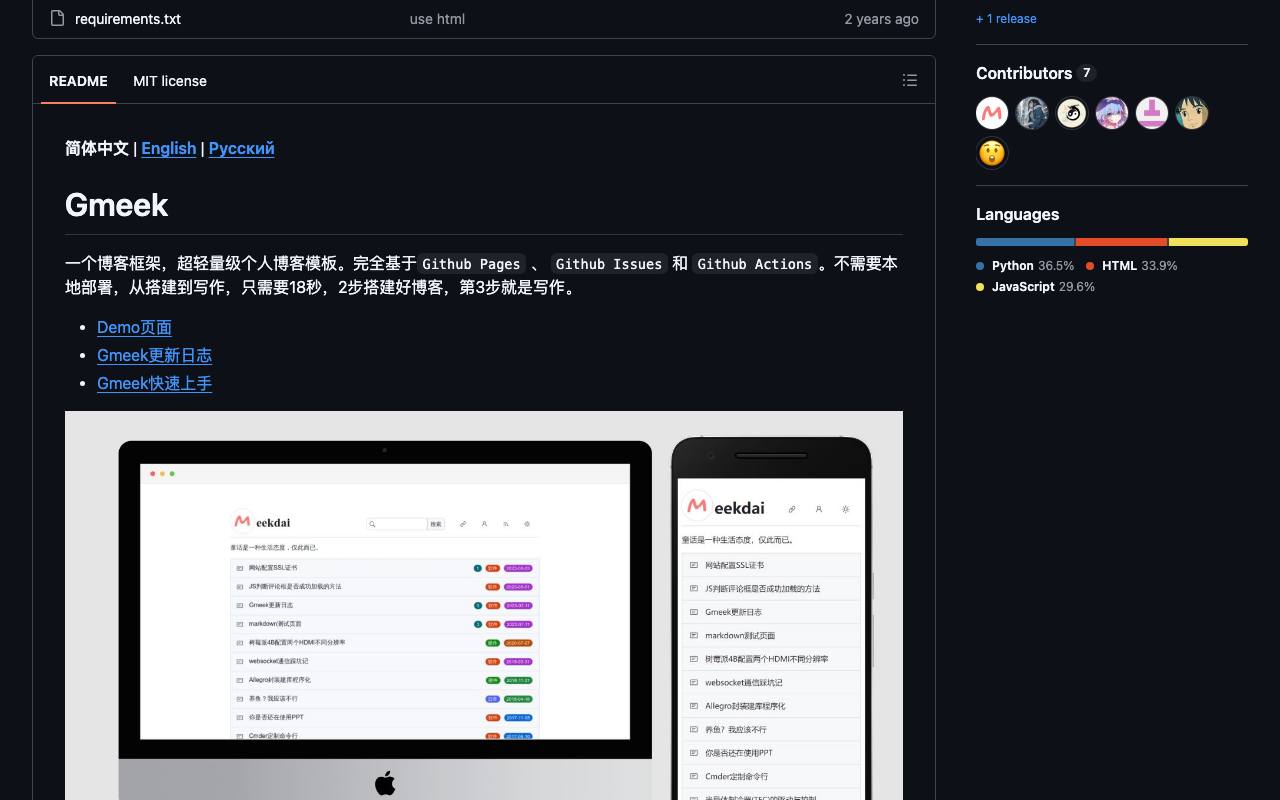Viewport: 1280px width, 800px height.
Task: Click the blue Python segment of language bar
Action: point(1025,242)
